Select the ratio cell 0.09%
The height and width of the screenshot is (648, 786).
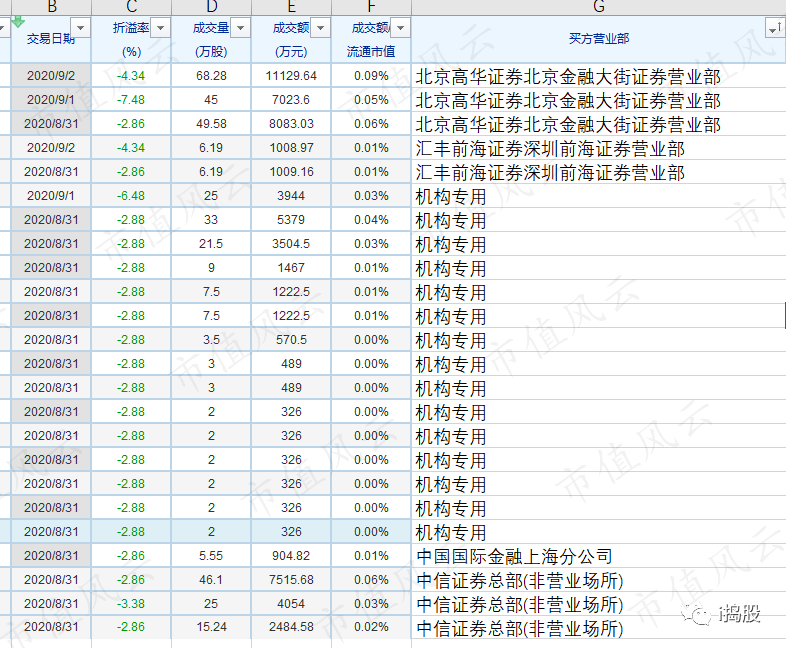(371, 76)
